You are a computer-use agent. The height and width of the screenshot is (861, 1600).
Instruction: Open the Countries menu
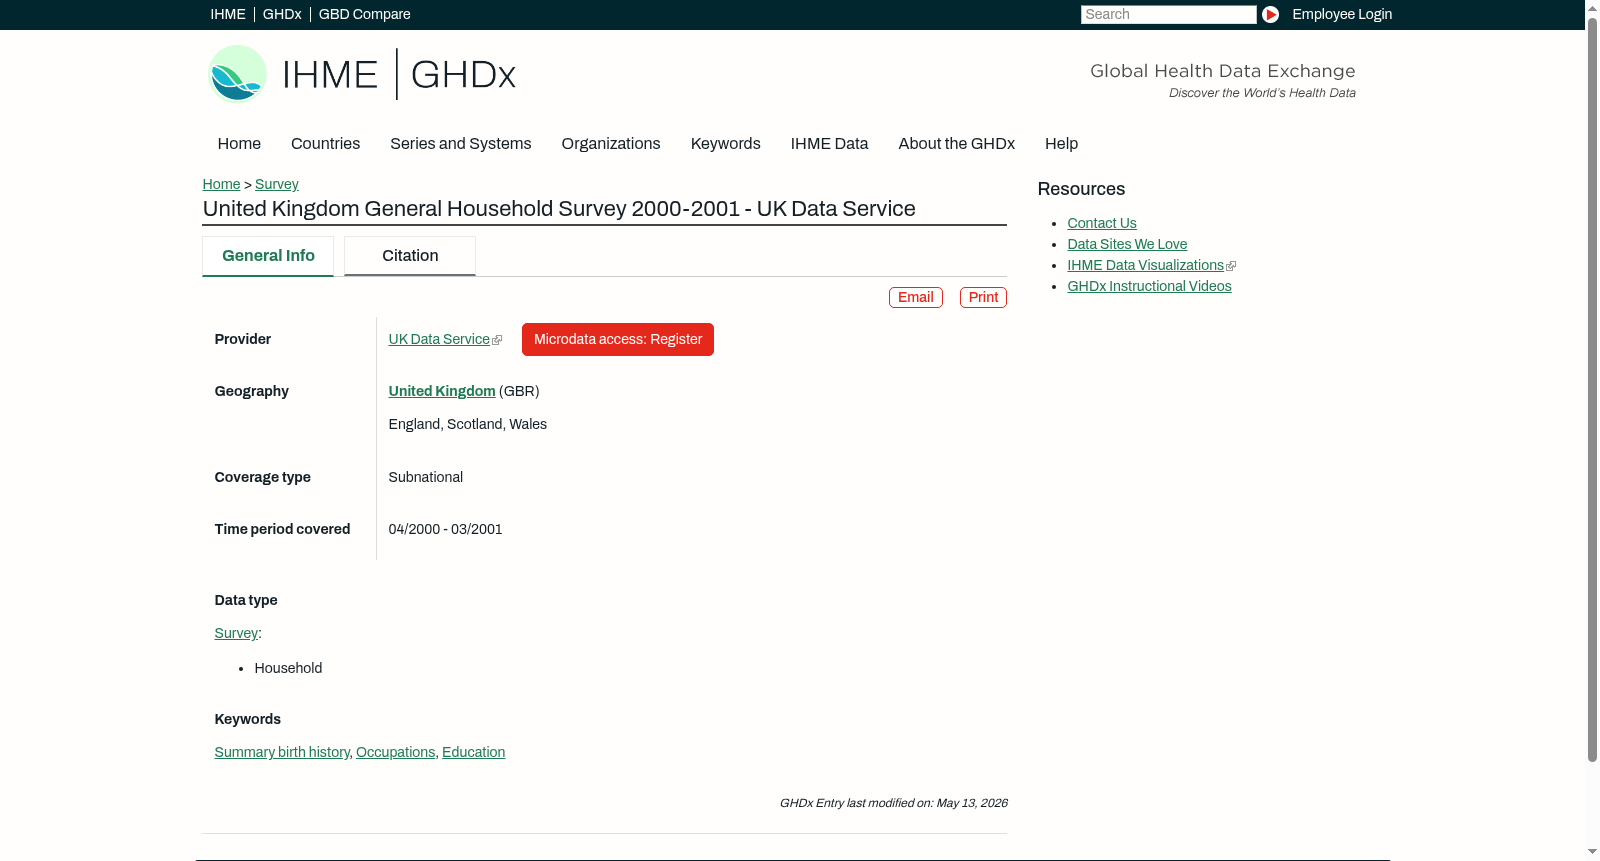click(325, 144)
